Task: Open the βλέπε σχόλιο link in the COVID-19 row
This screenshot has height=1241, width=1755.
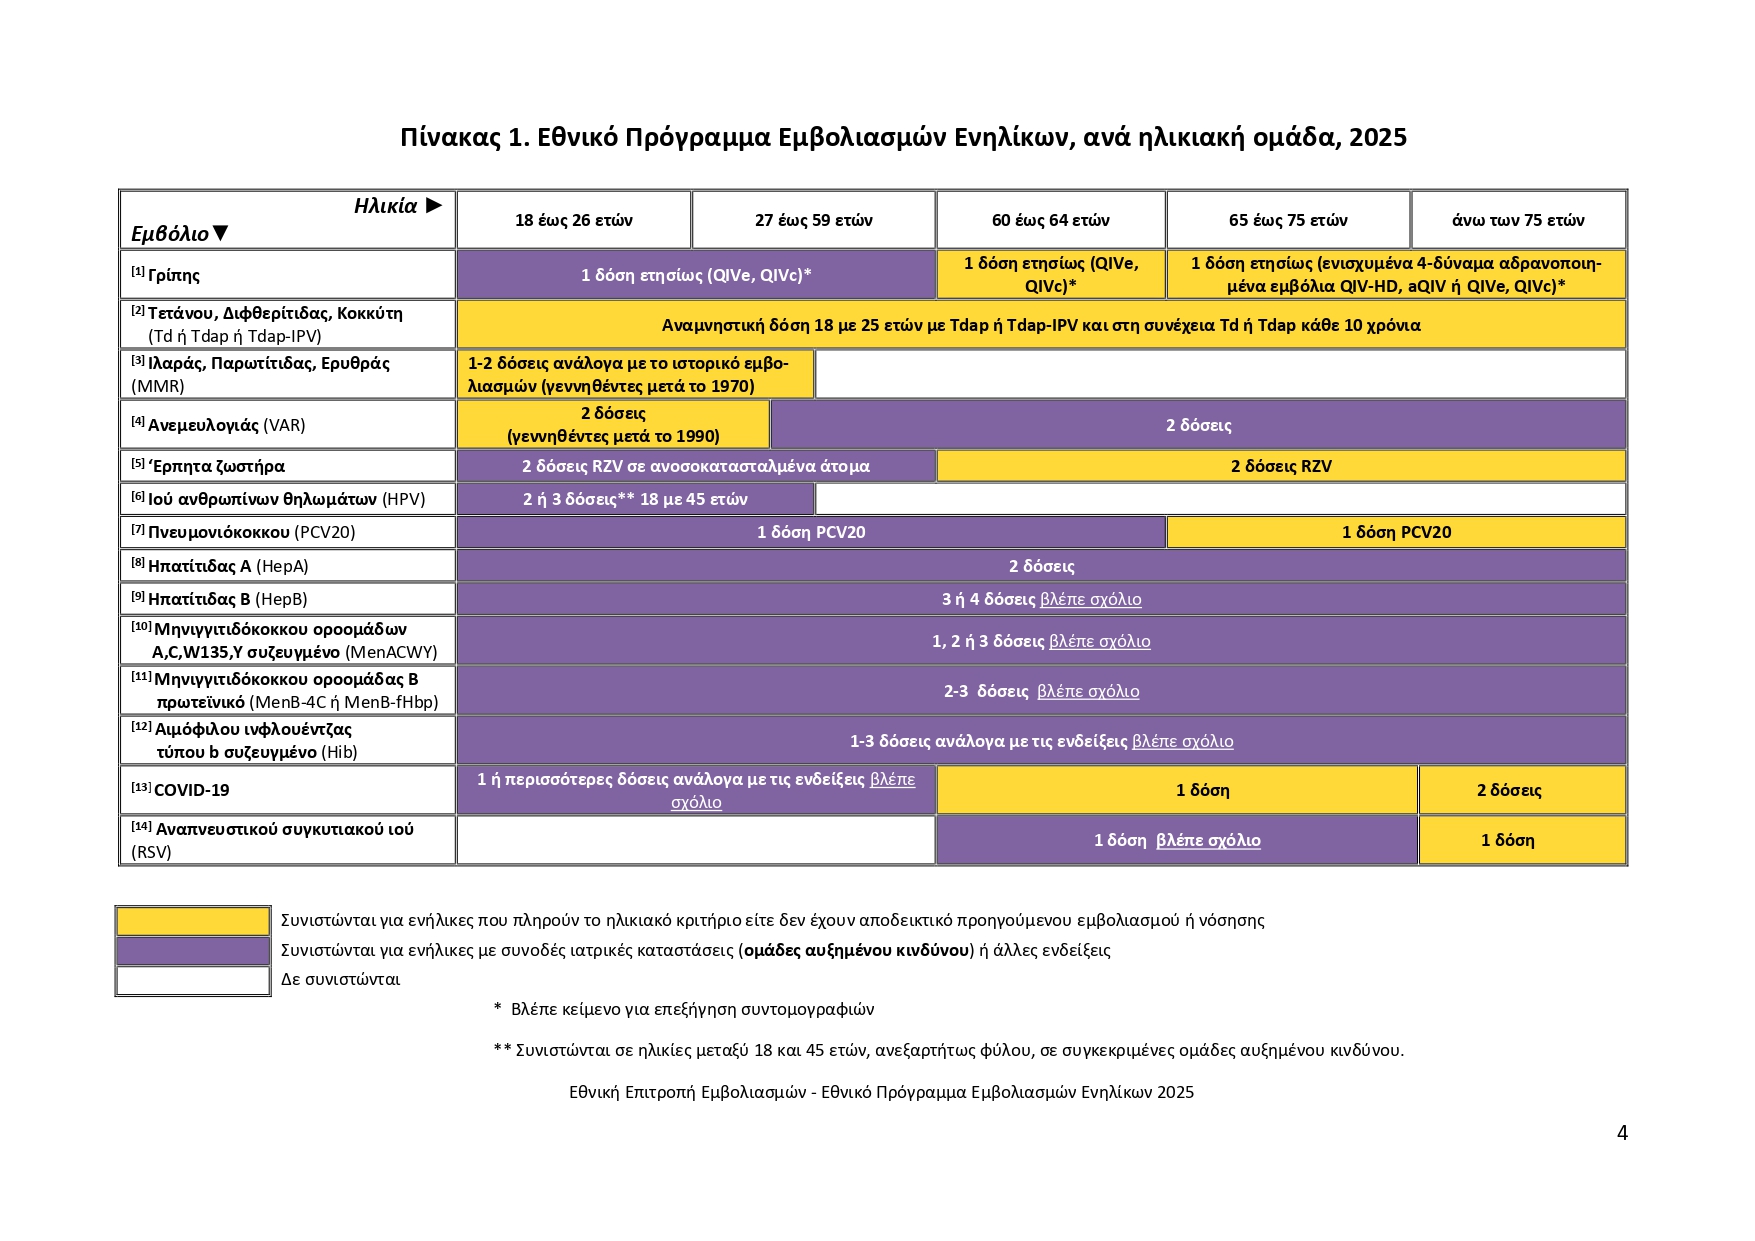Action: click(x=892, y=780)
